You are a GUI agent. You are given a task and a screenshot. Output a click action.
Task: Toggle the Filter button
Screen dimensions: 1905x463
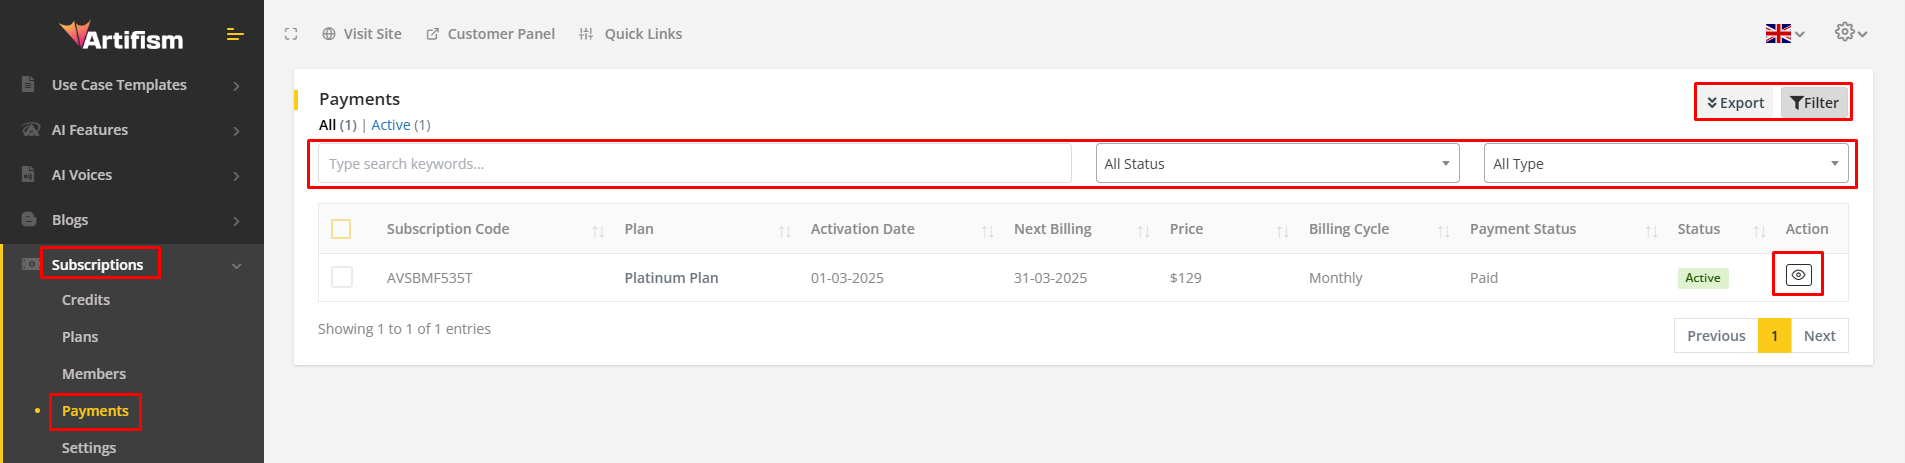coord(1815,103)
